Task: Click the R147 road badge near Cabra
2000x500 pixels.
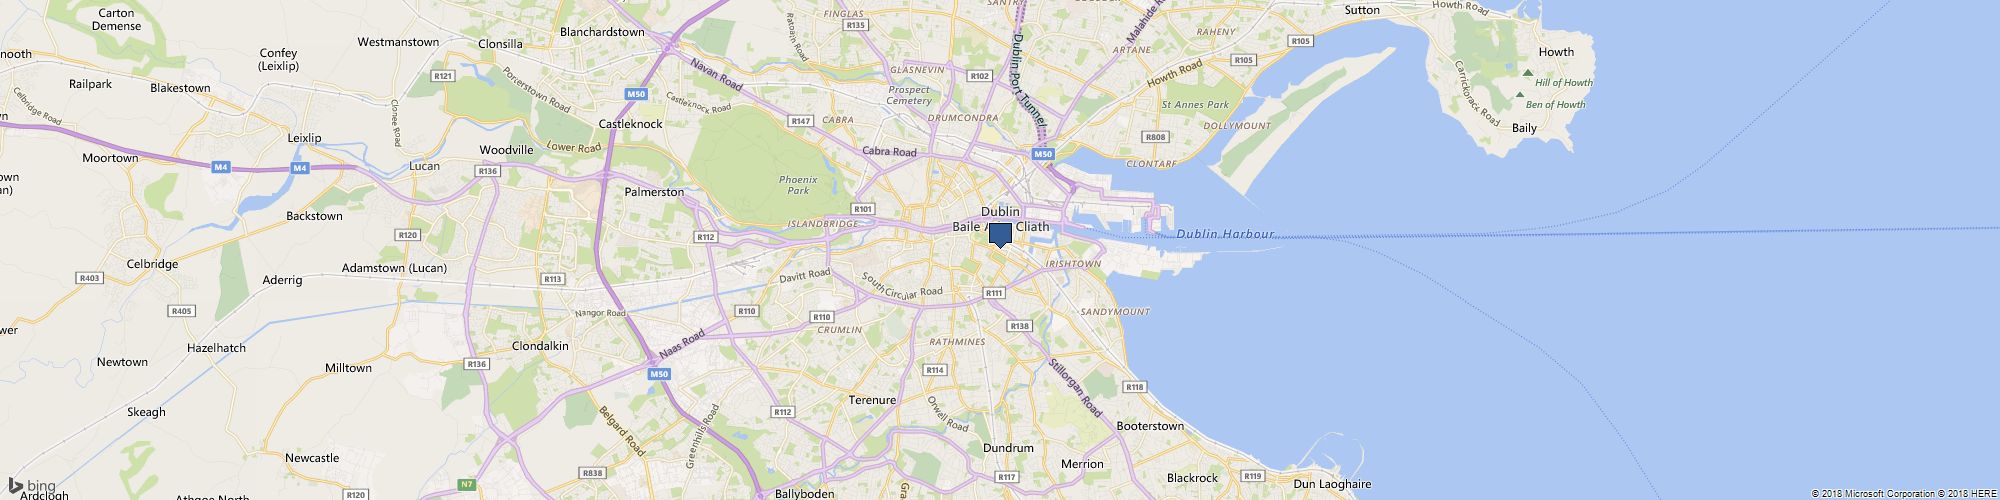Action: click(x=800, y=121)
